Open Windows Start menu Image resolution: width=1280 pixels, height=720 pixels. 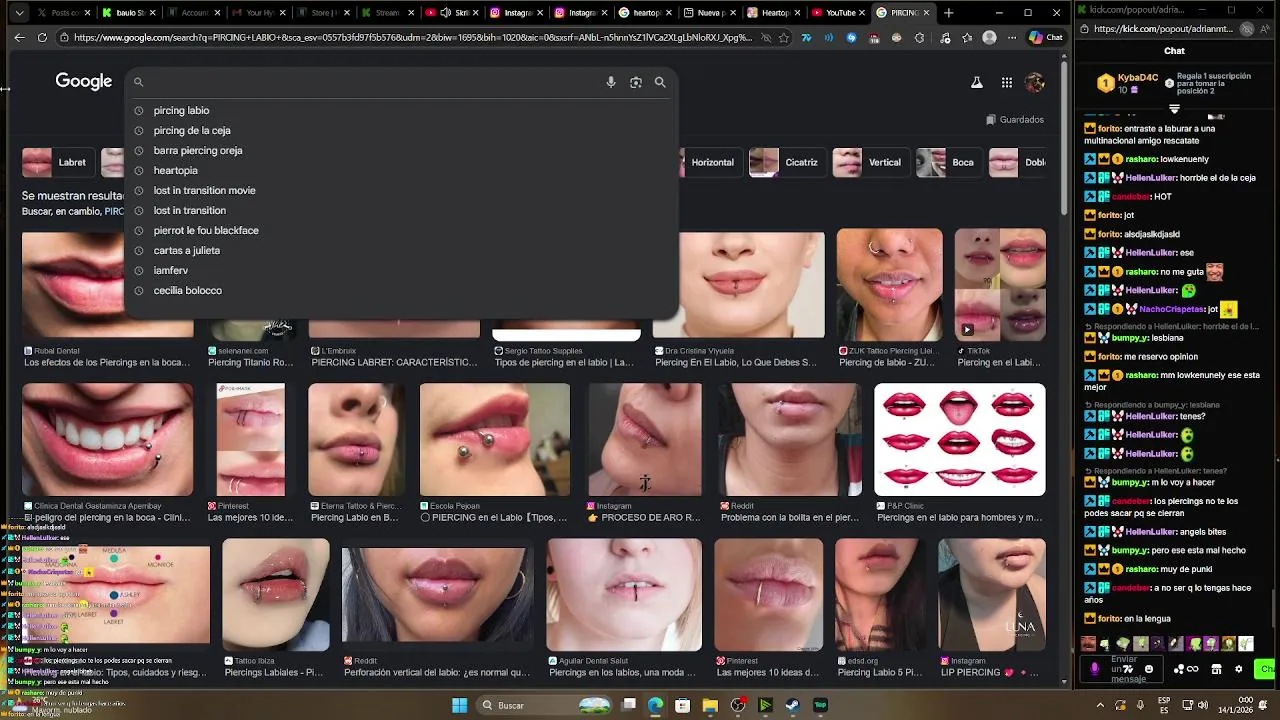tap(460, 705)
